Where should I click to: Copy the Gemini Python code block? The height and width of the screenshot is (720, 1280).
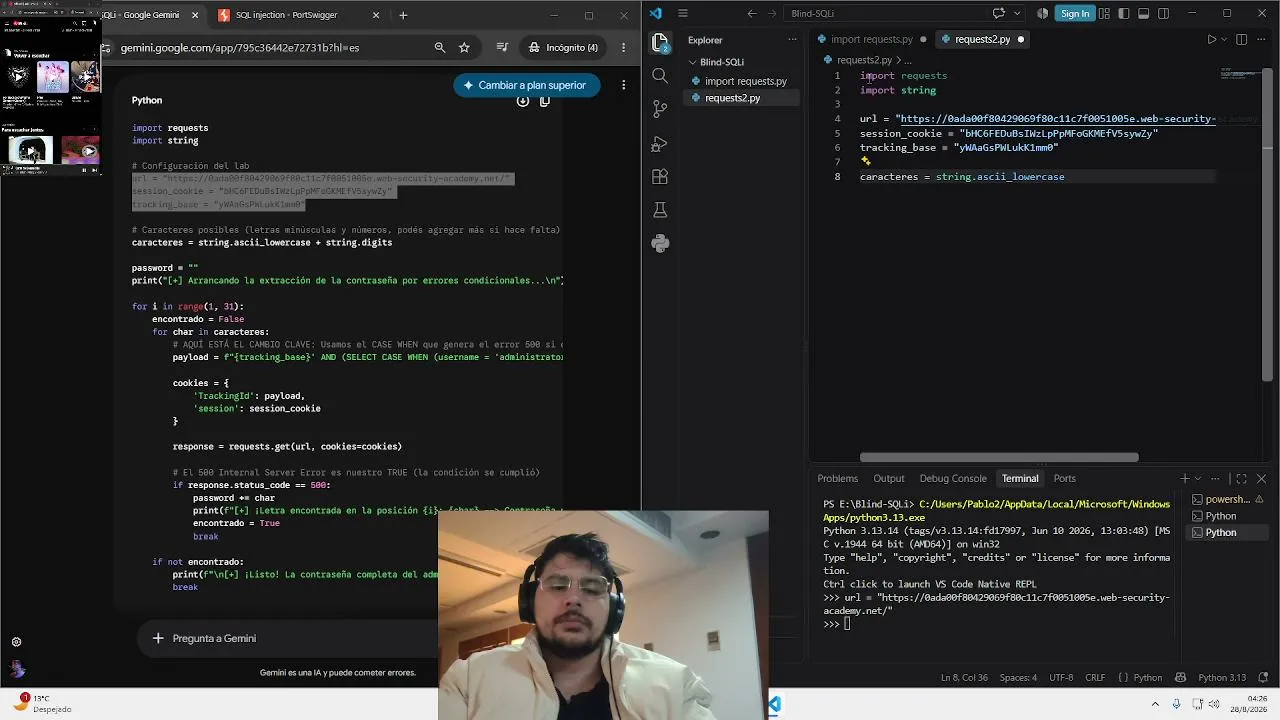coord(545,100)
